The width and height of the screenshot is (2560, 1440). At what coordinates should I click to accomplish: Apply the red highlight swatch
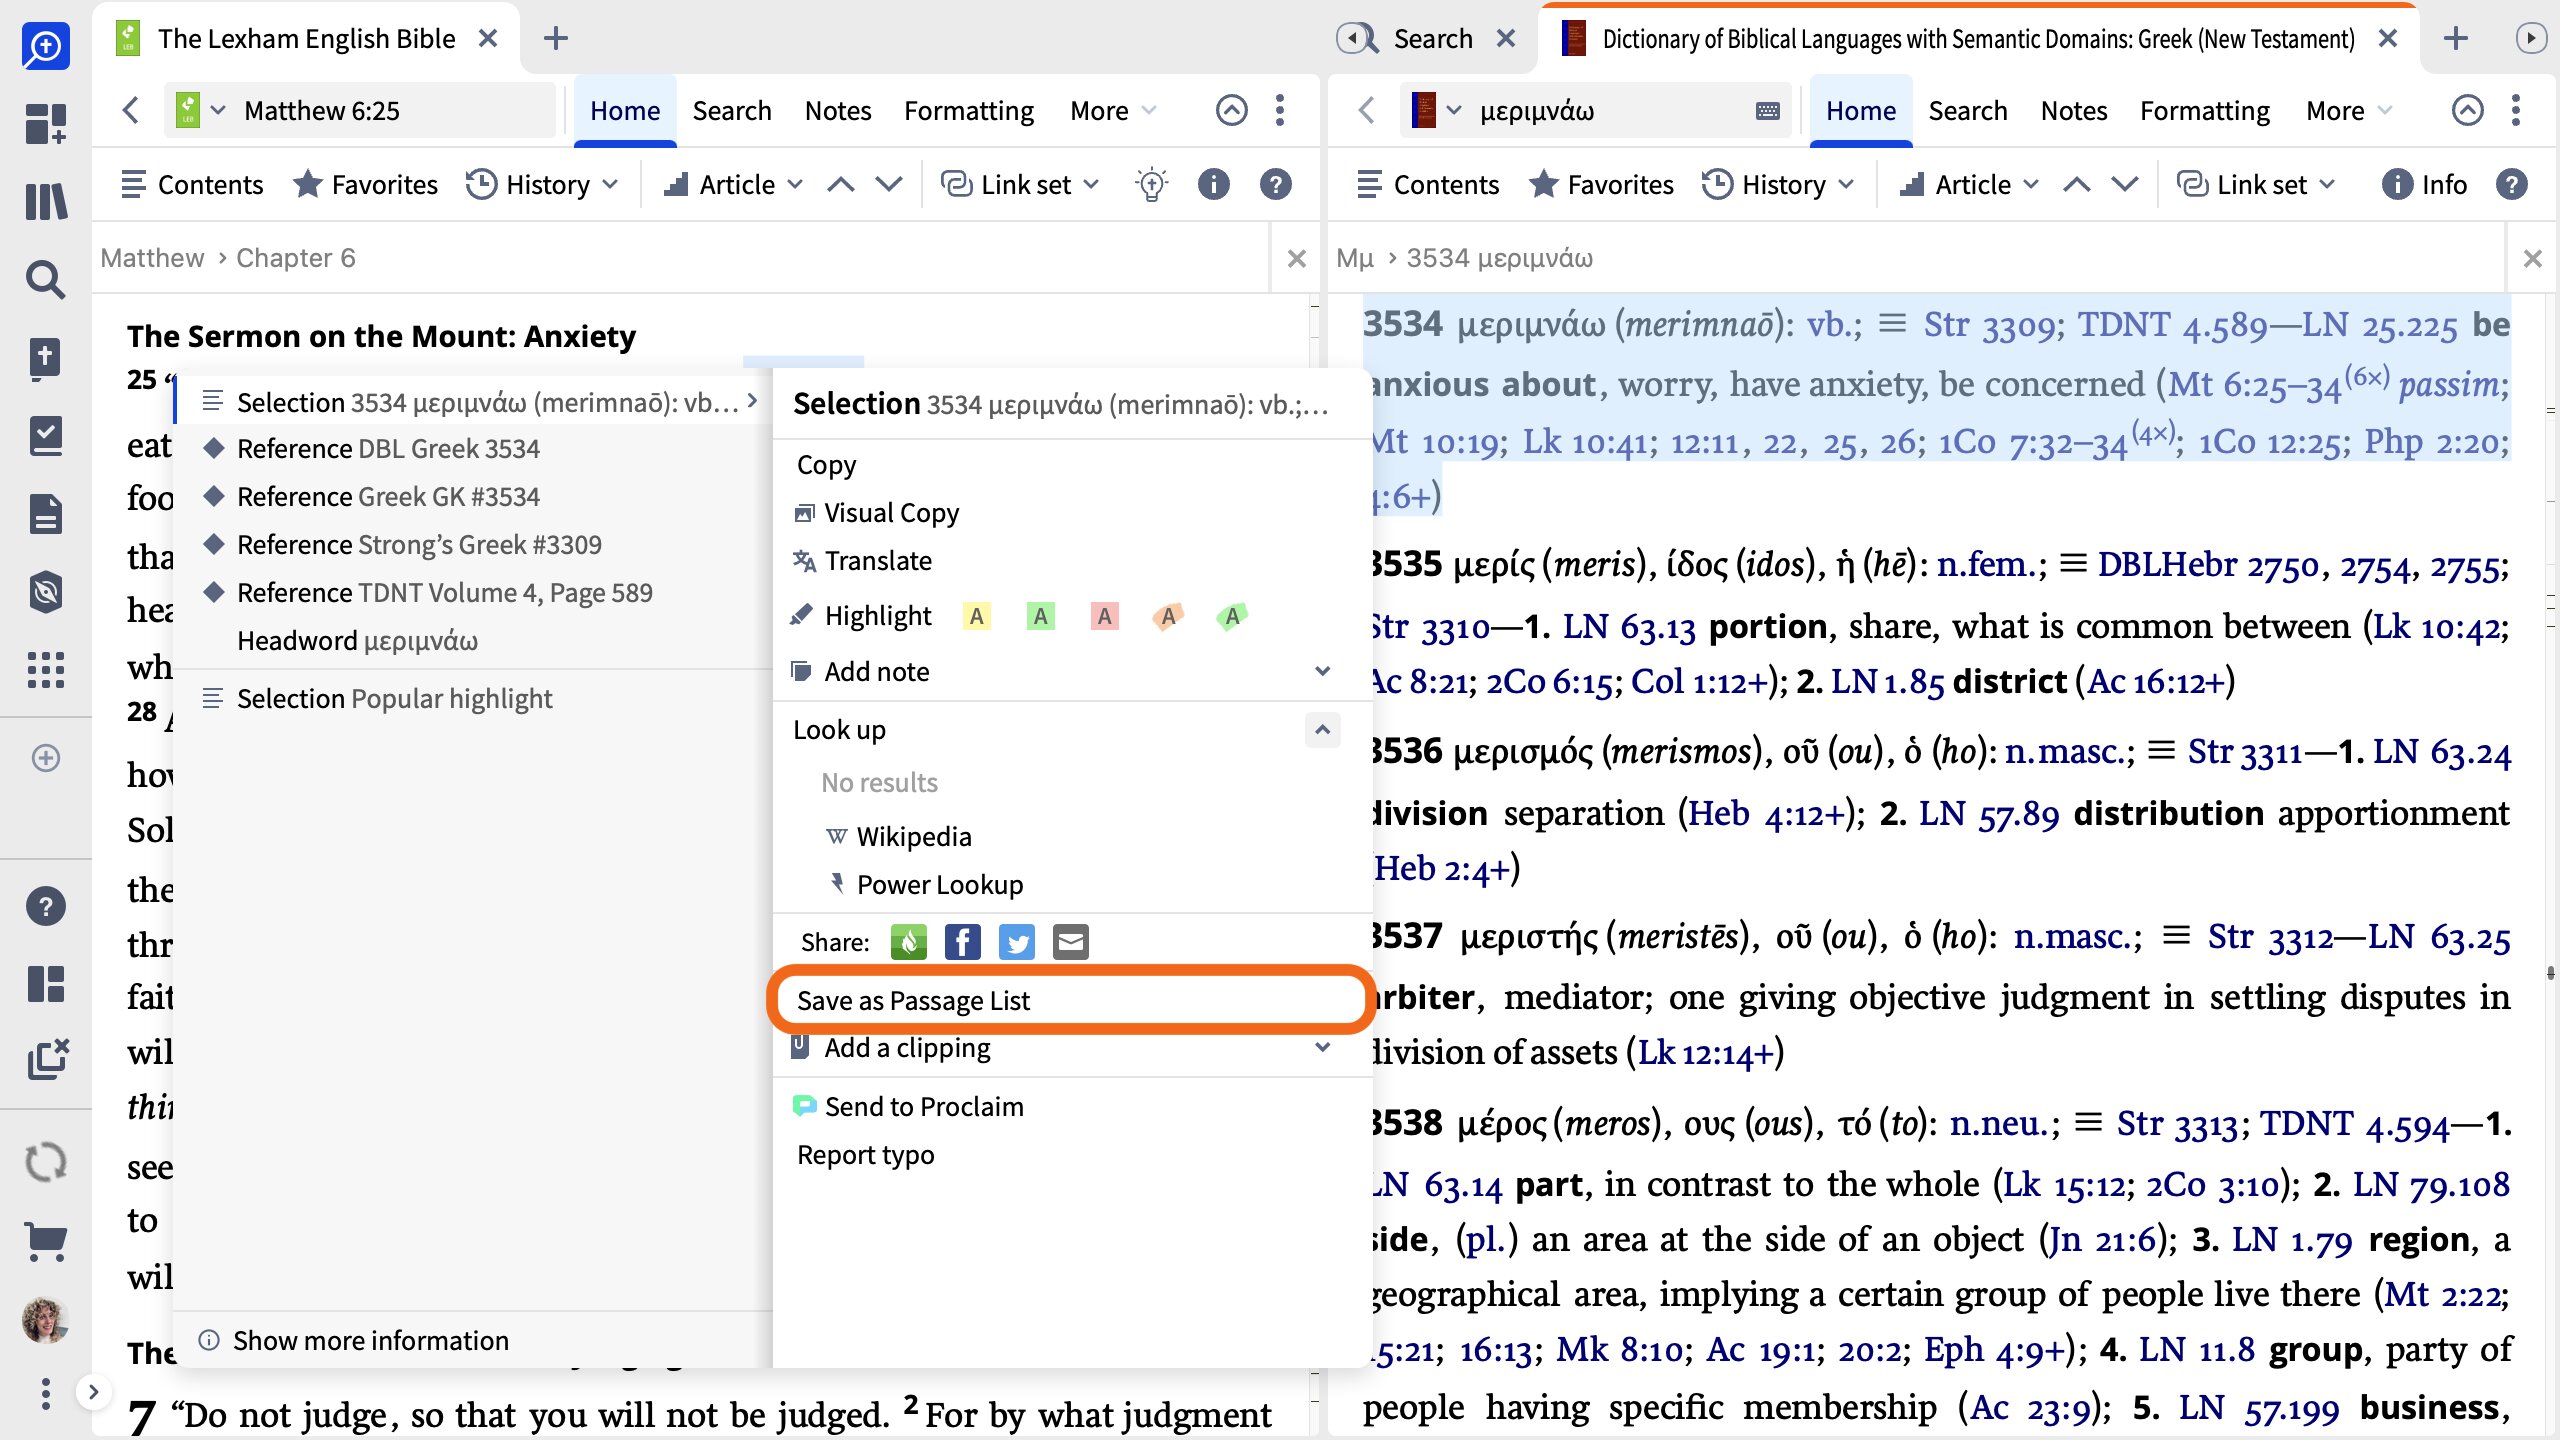pos(1104,616)
